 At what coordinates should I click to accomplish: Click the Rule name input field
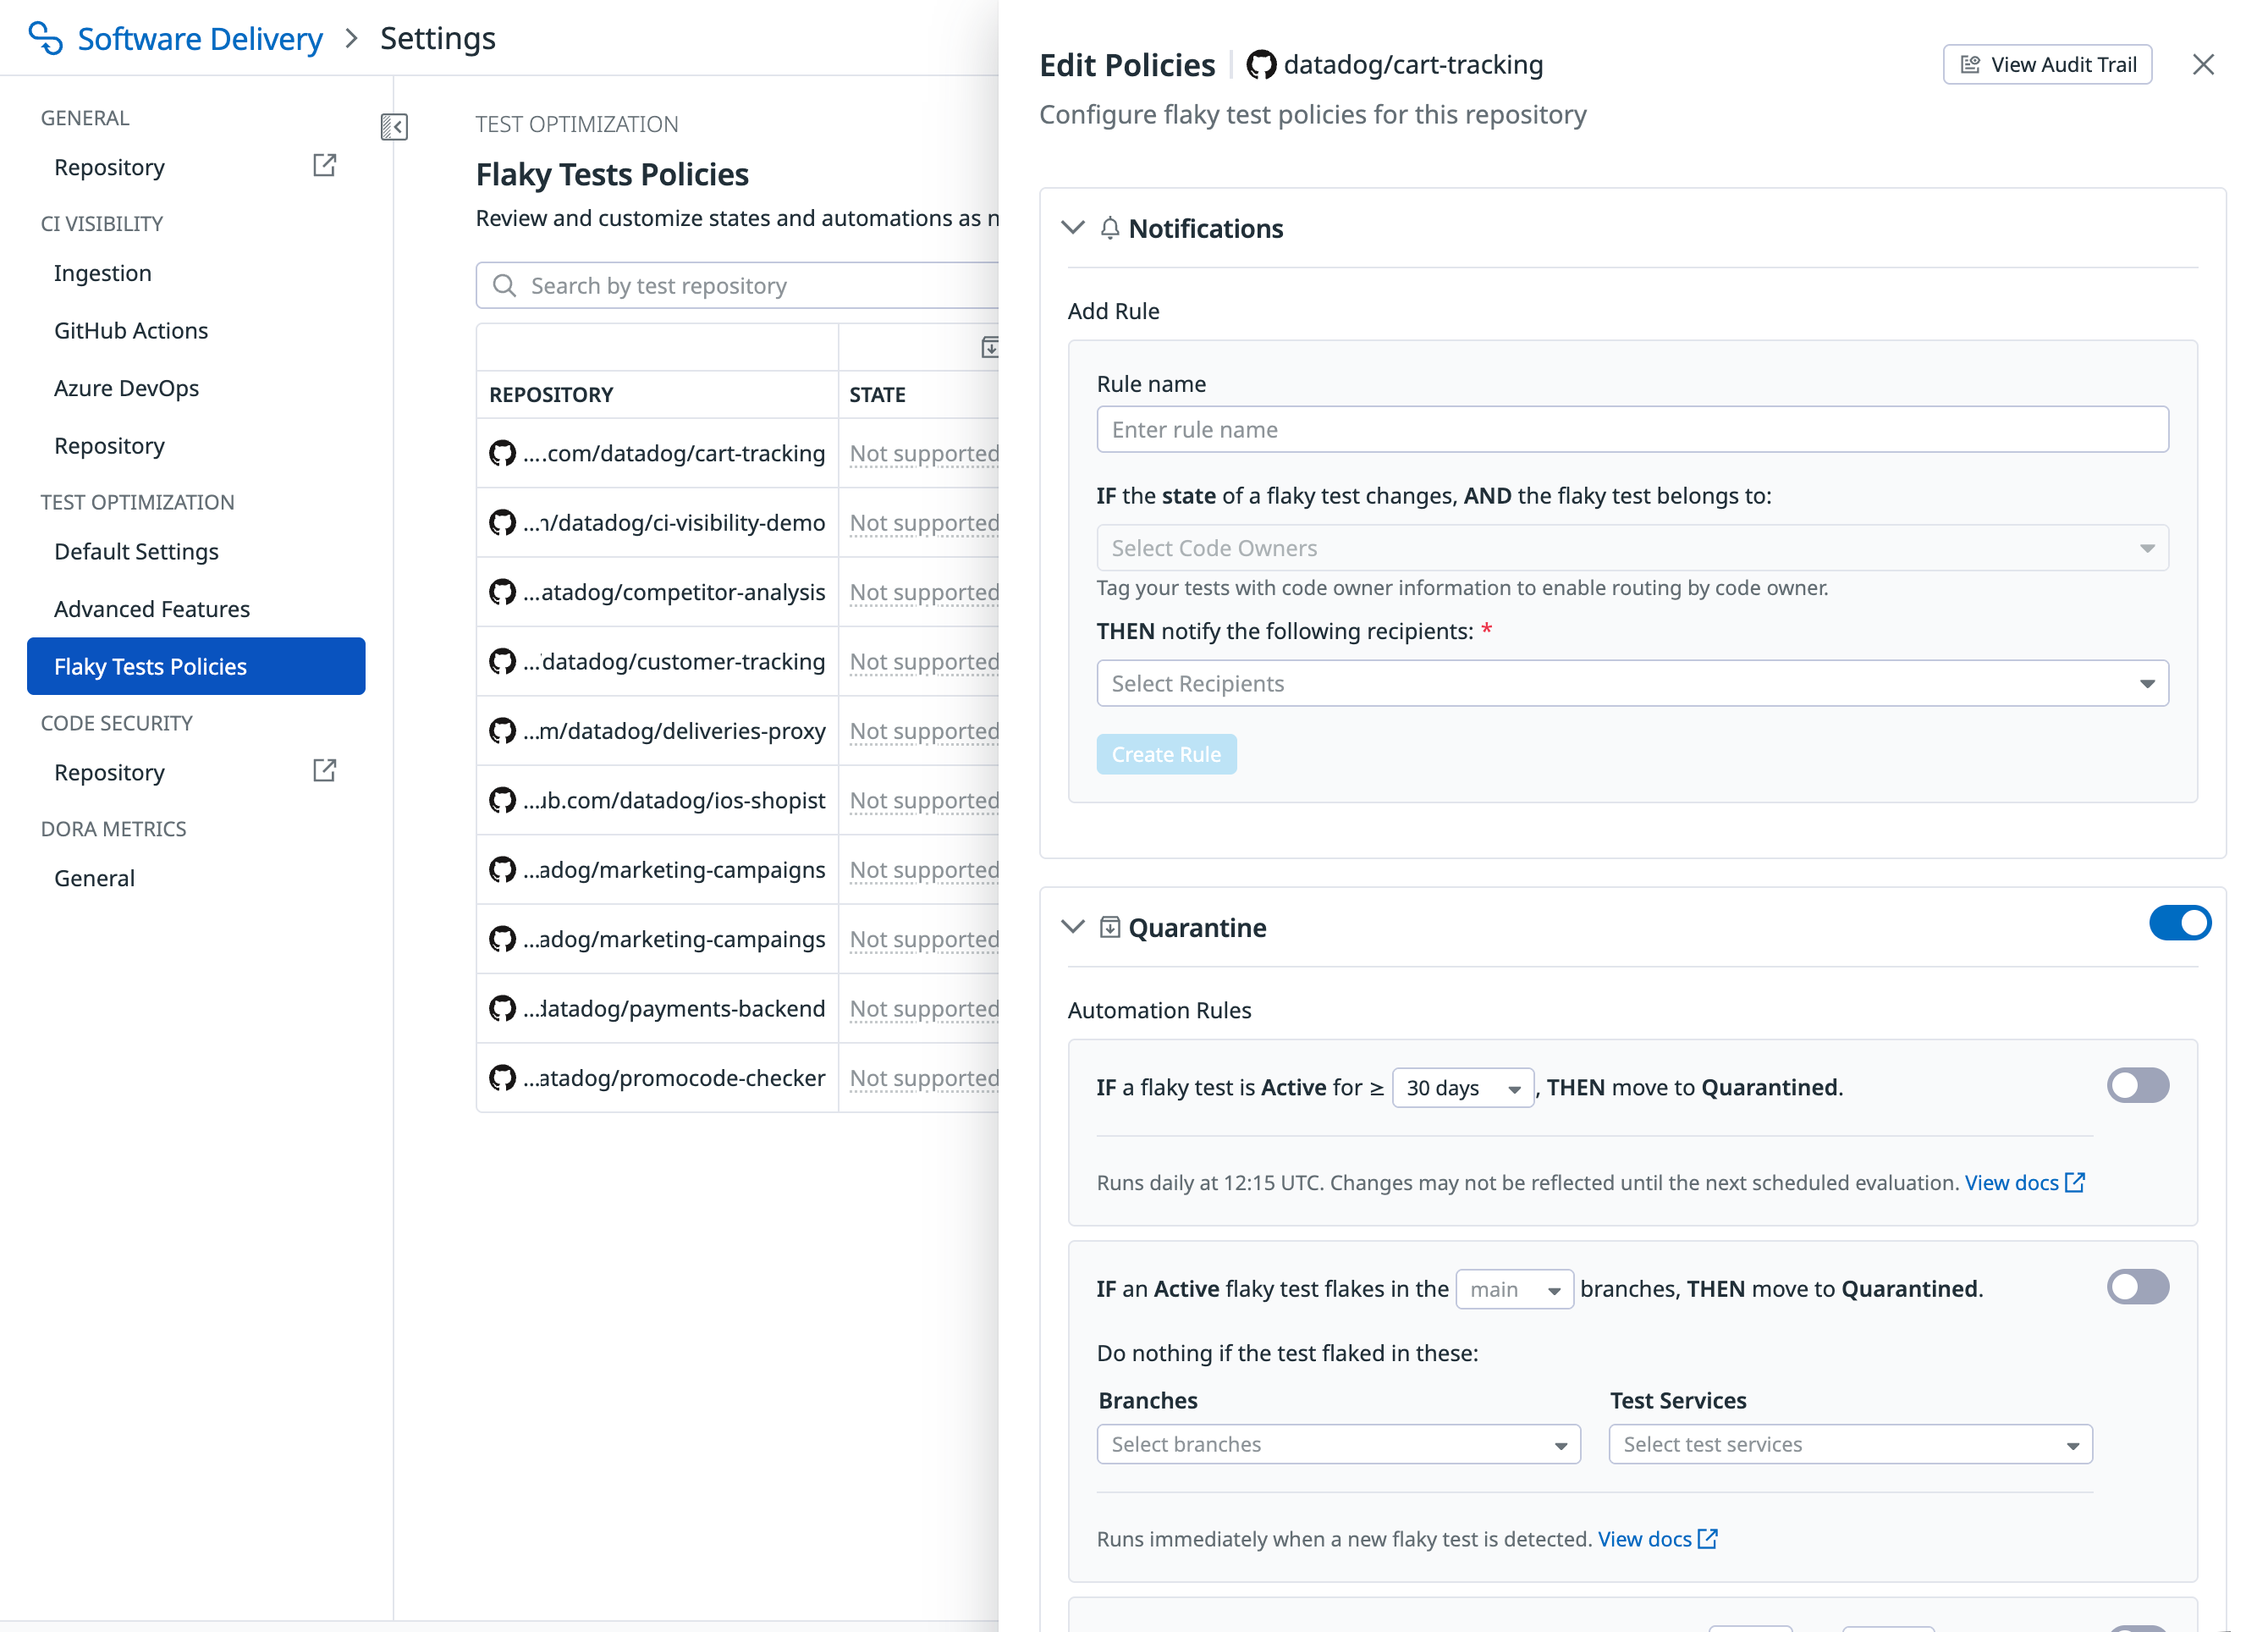coord(1631,430)
